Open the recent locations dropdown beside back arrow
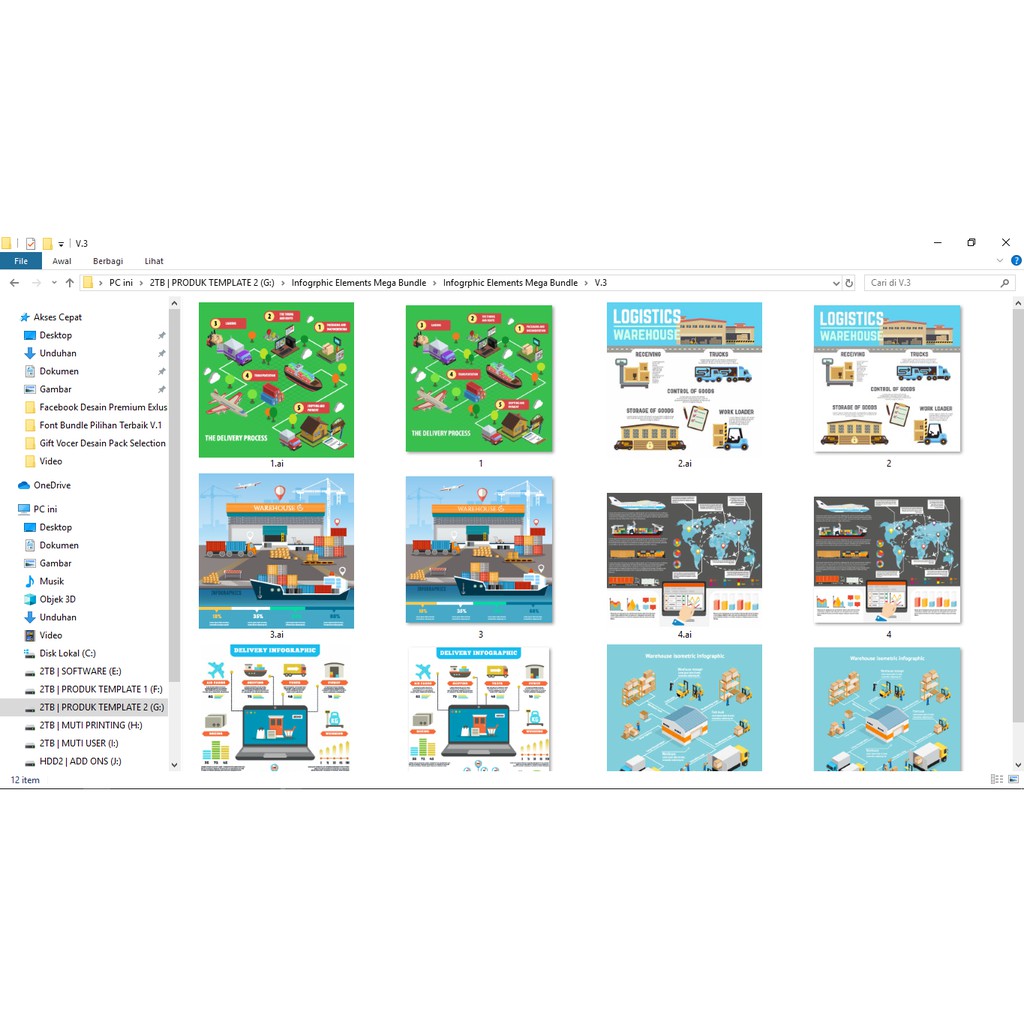 [x=54, y=283]
